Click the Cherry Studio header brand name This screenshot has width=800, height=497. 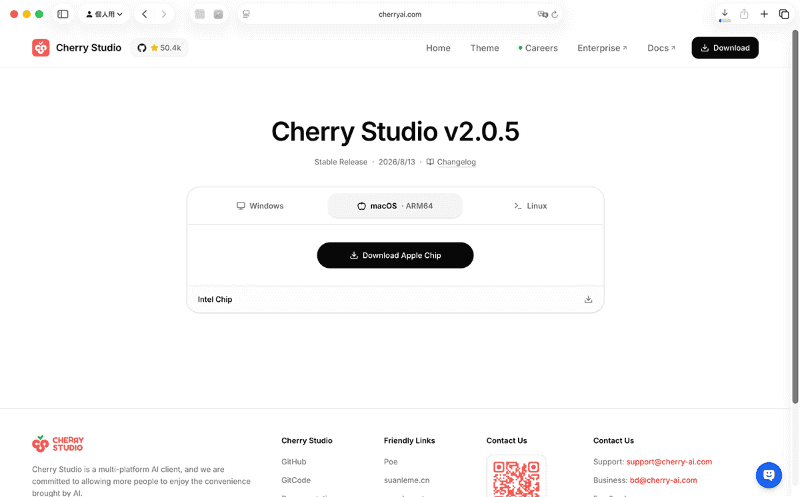pos(89,48)
